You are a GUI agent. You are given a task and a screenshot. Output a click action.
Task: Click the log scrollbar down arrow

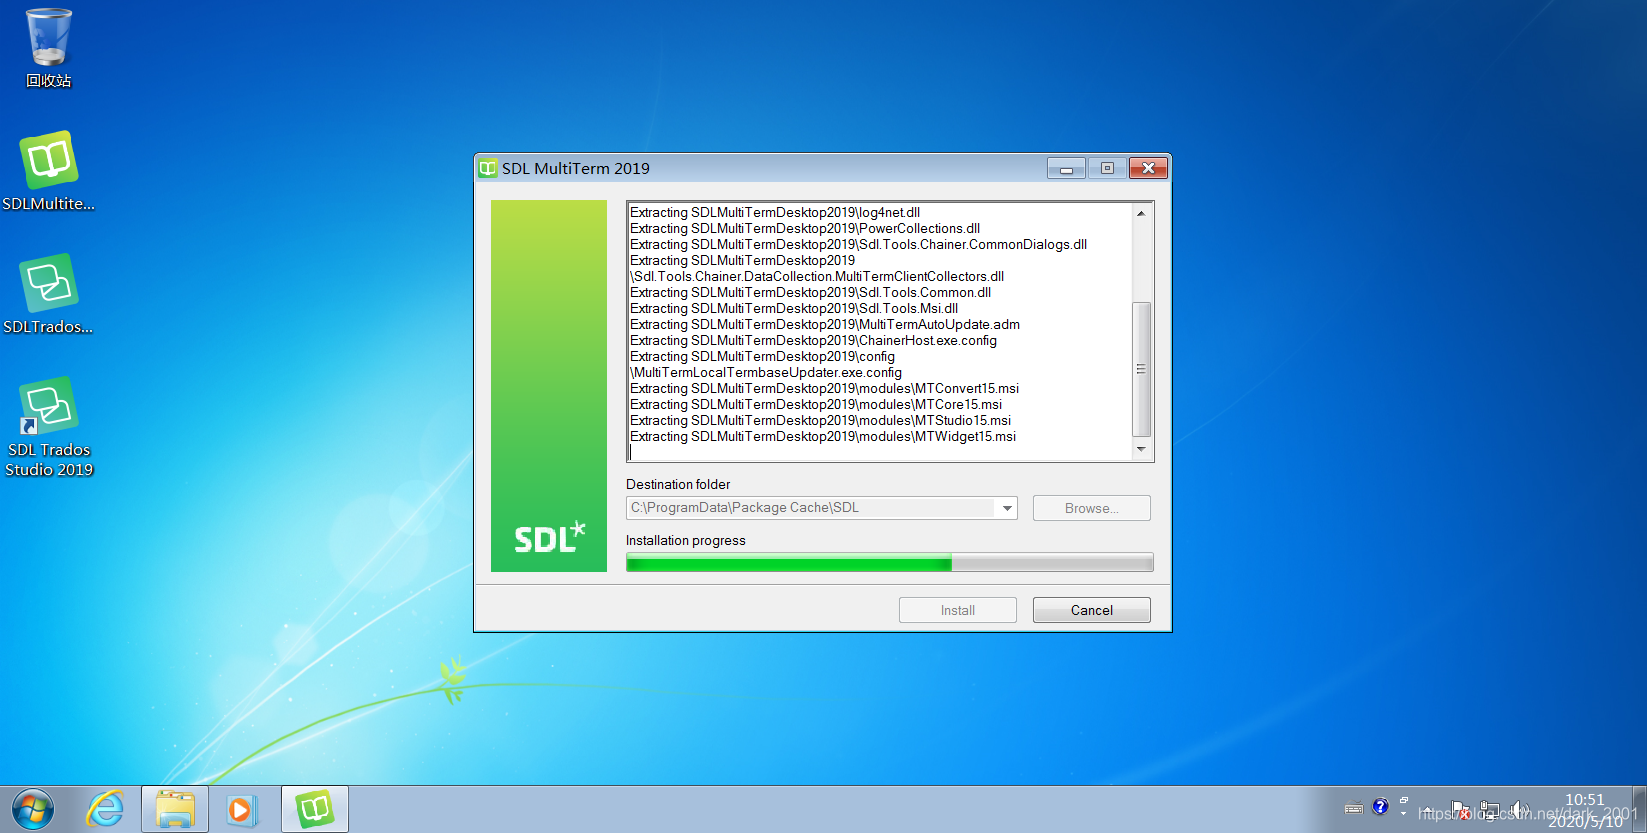point(1141,449)
